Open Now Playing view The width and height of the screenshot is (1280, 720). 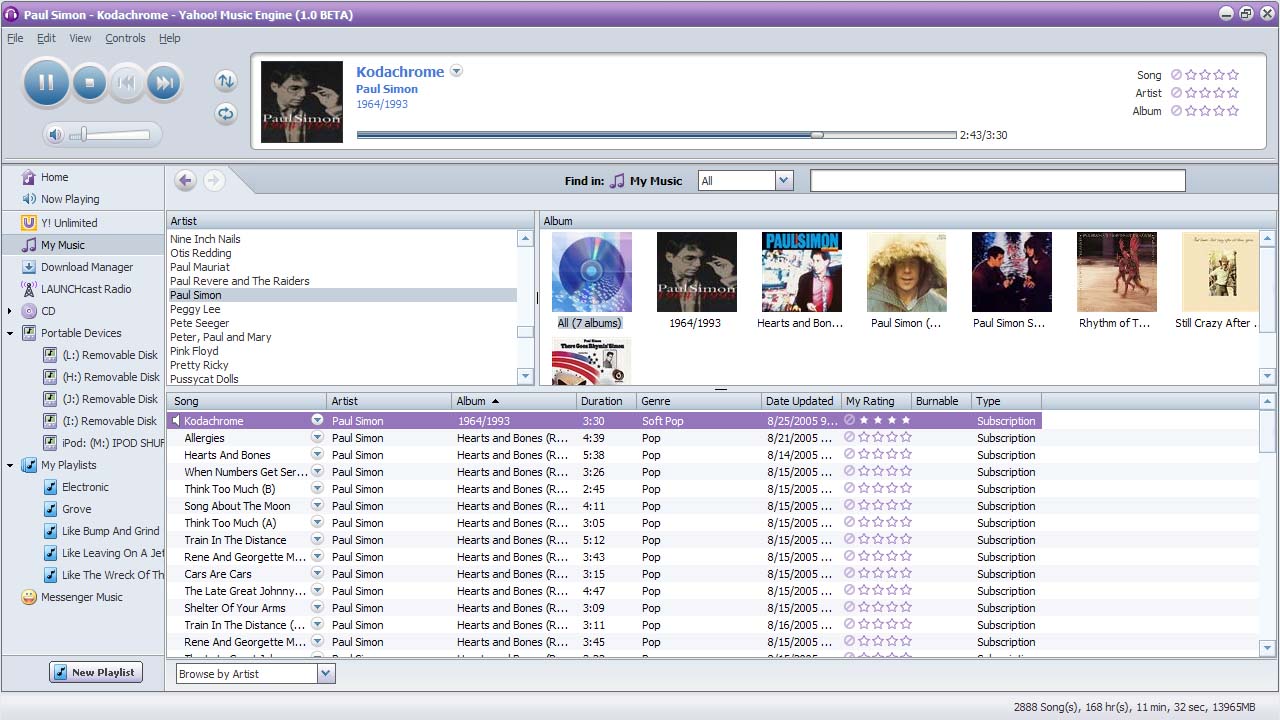click(x=70, y=199)
